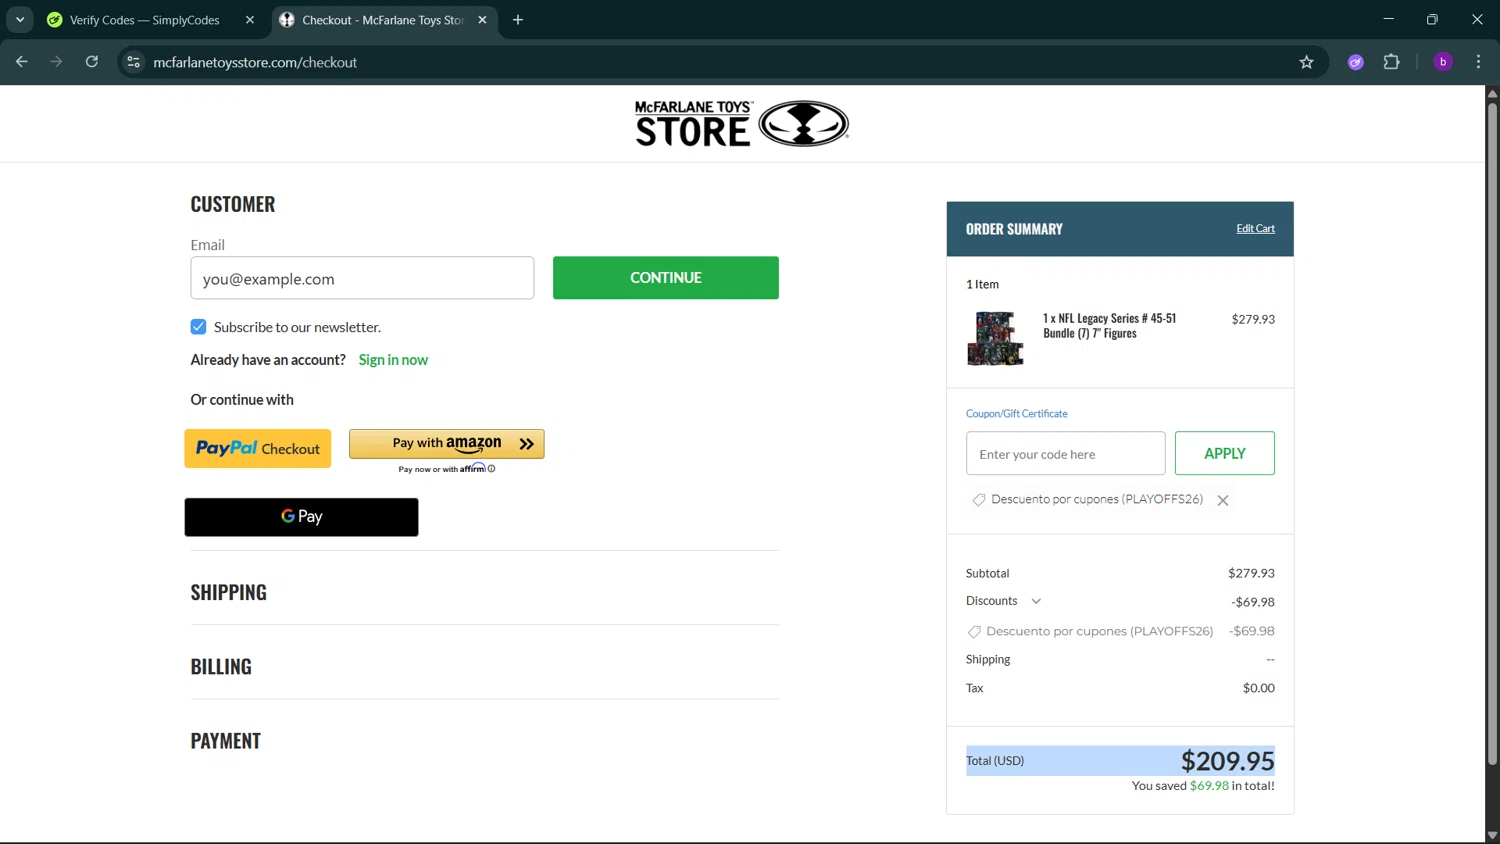The width and height of the screenshot is (1500, 844).
Task: Click Edit Cart link in Order Summary
Action: [x=1255, y=229]
